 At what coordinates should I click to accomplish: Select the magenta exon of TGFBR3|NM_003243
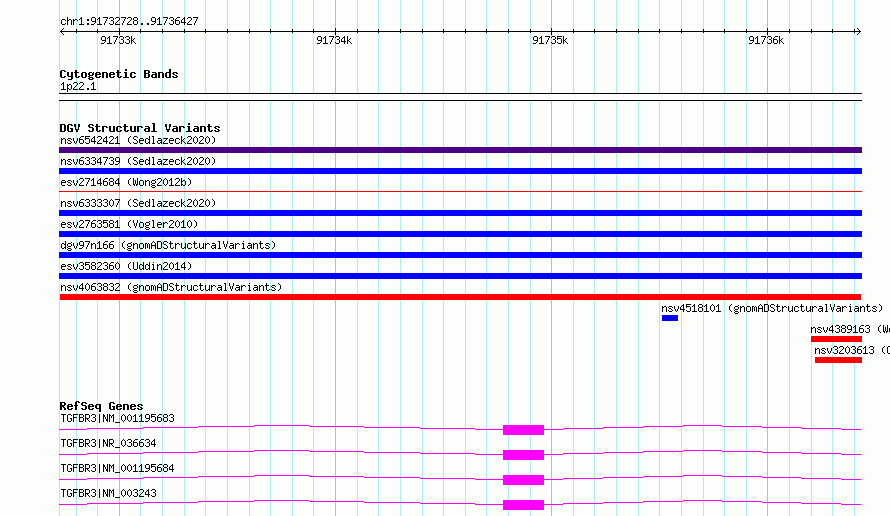pos(523,505)
